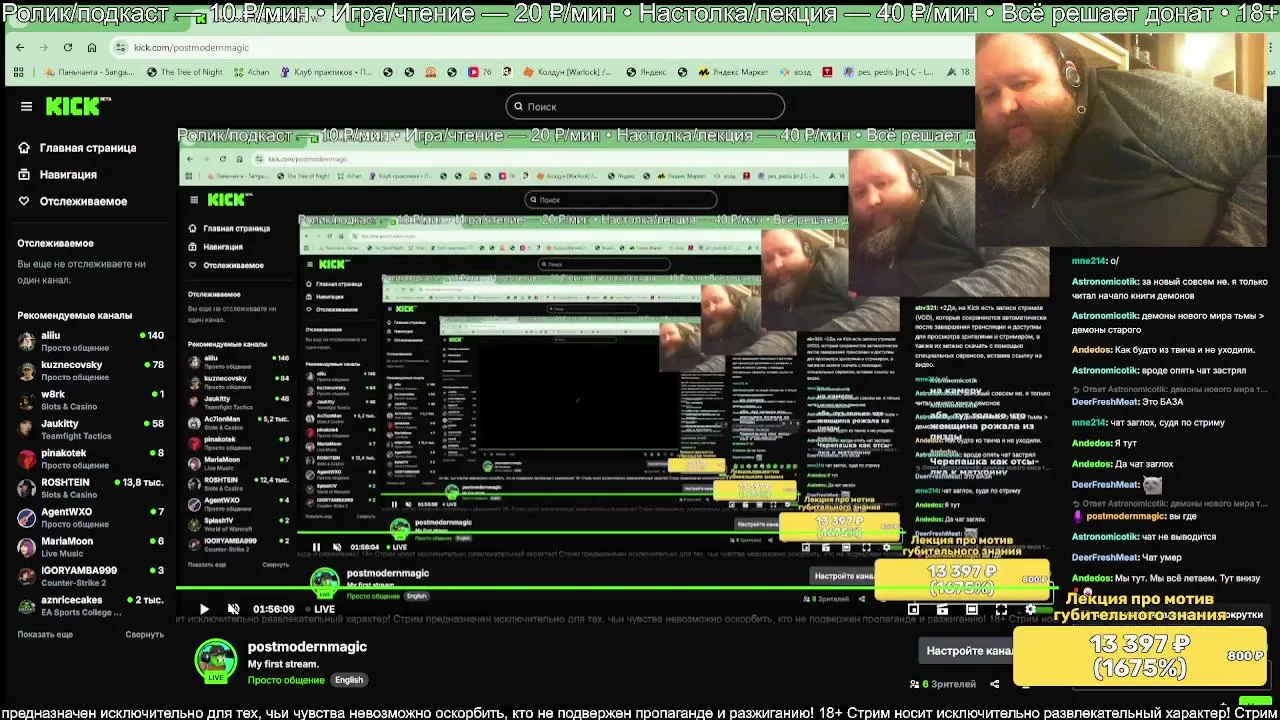
Task: Pause the nested inner stream player
Action: 316,547
